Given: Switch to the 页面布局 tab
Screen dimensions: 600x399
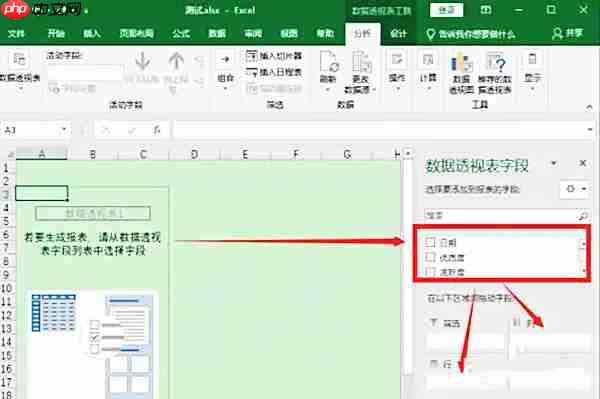Looking at the screenshot, I should [137, 34].
